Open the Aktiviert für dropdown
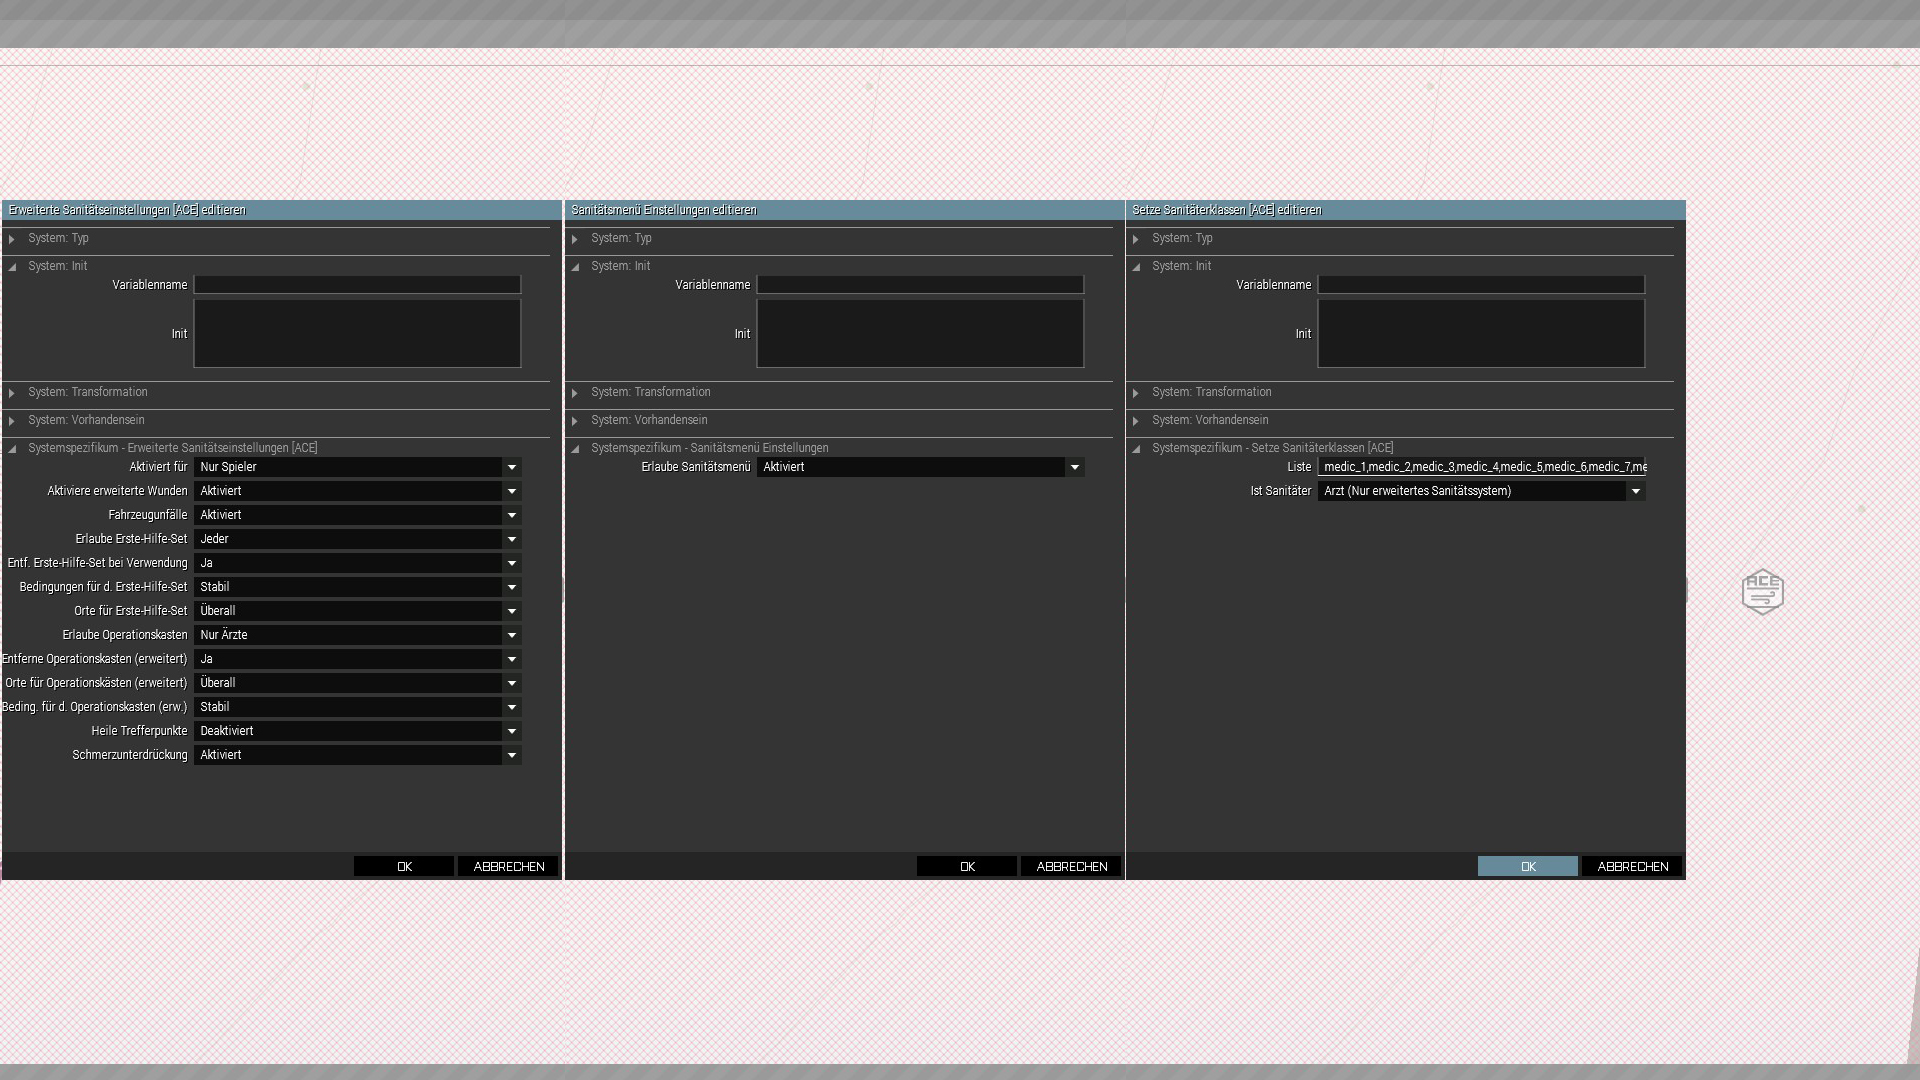 point(357,467)
